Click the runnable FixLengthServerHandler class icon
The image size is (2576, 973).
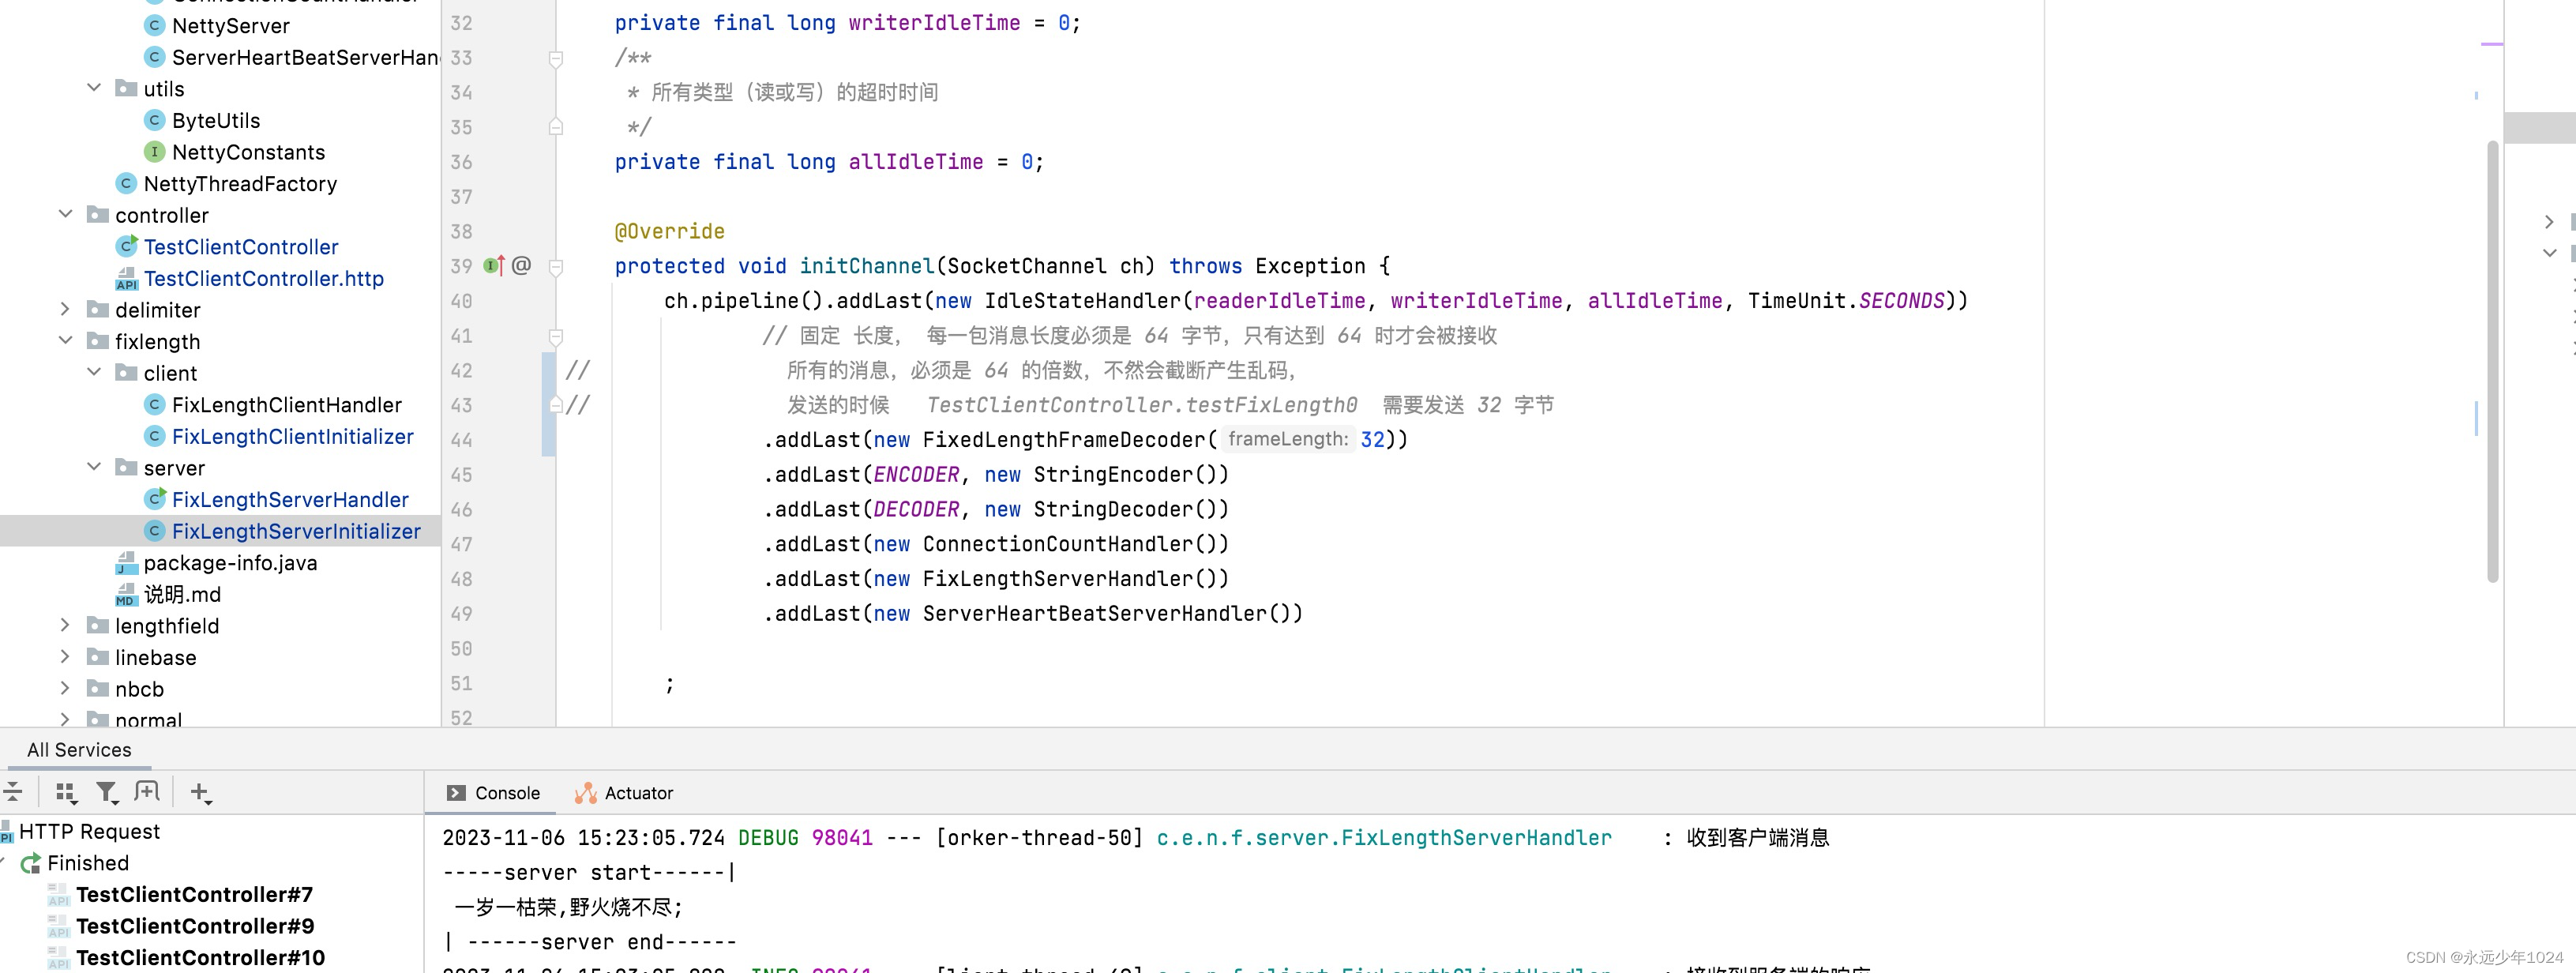(155, 499)
